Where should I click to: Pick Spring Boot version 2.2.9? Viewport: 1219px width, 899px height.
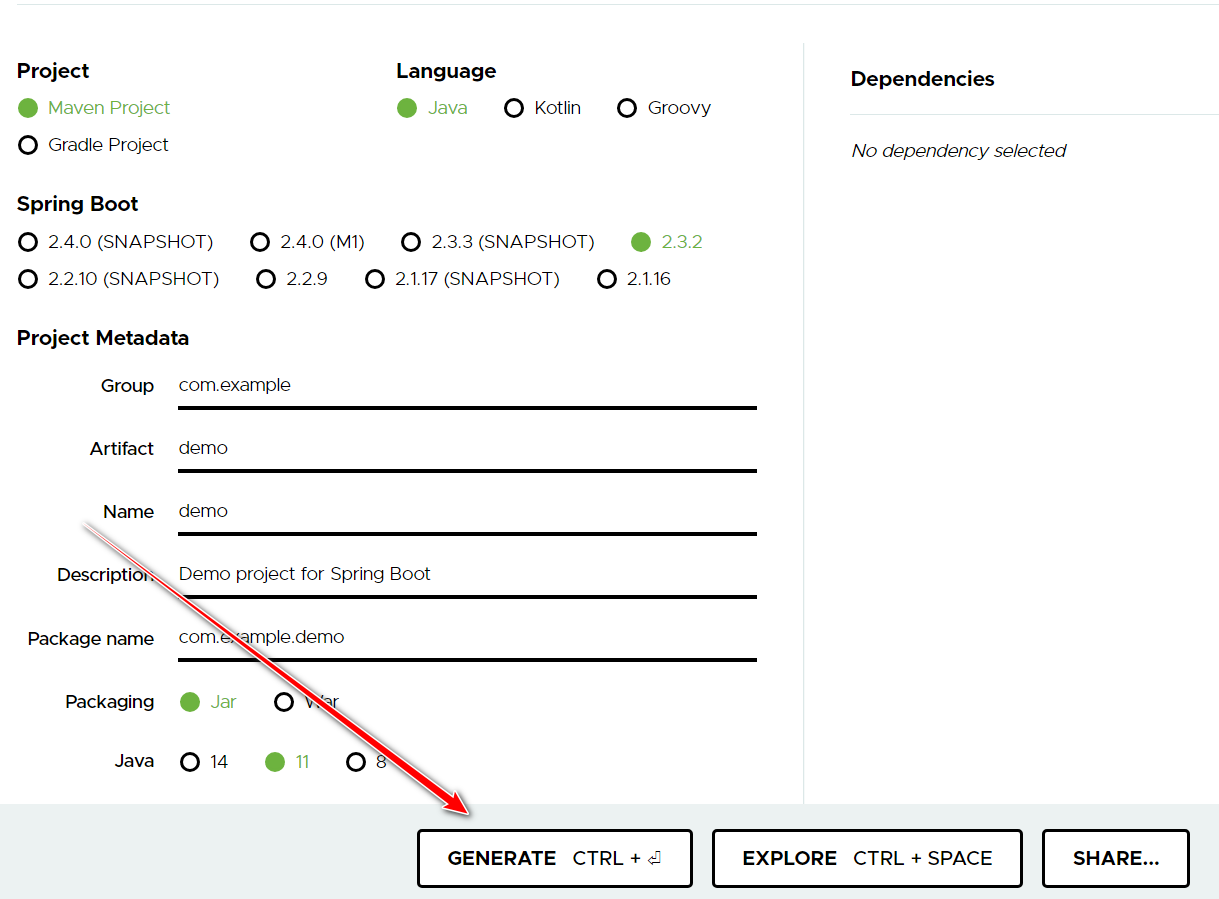pos(265,278)
